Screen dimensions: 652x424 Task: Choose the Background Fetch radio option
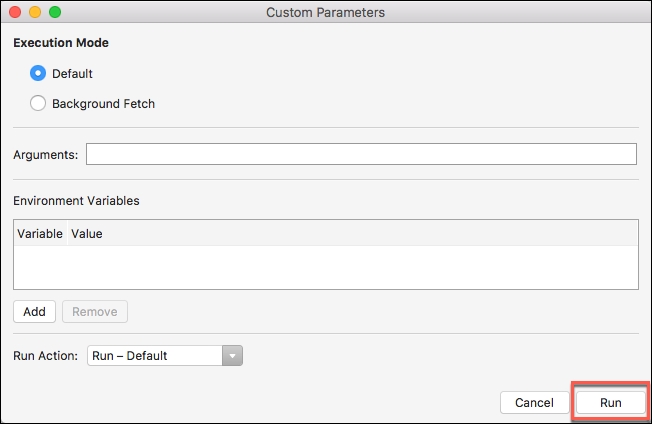(x=38, y=103)
